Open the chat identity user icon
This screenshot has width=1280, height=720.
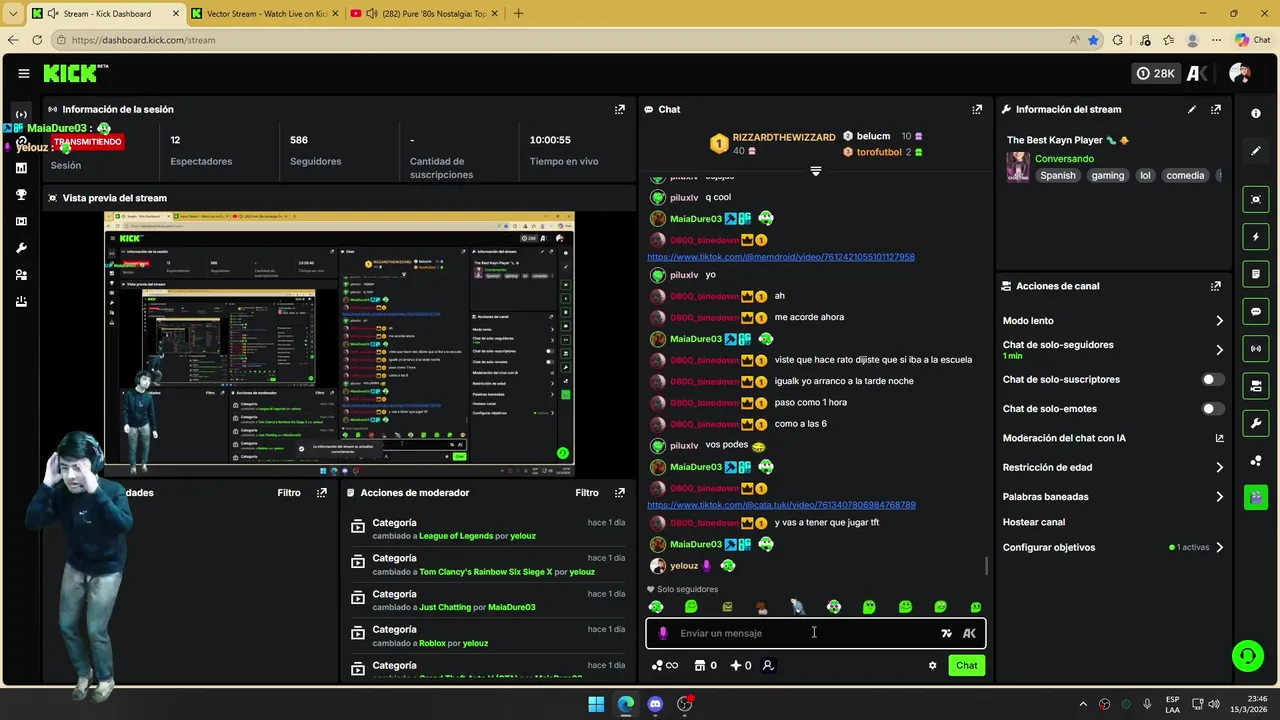pyautogui.click(x=768, y=665)
